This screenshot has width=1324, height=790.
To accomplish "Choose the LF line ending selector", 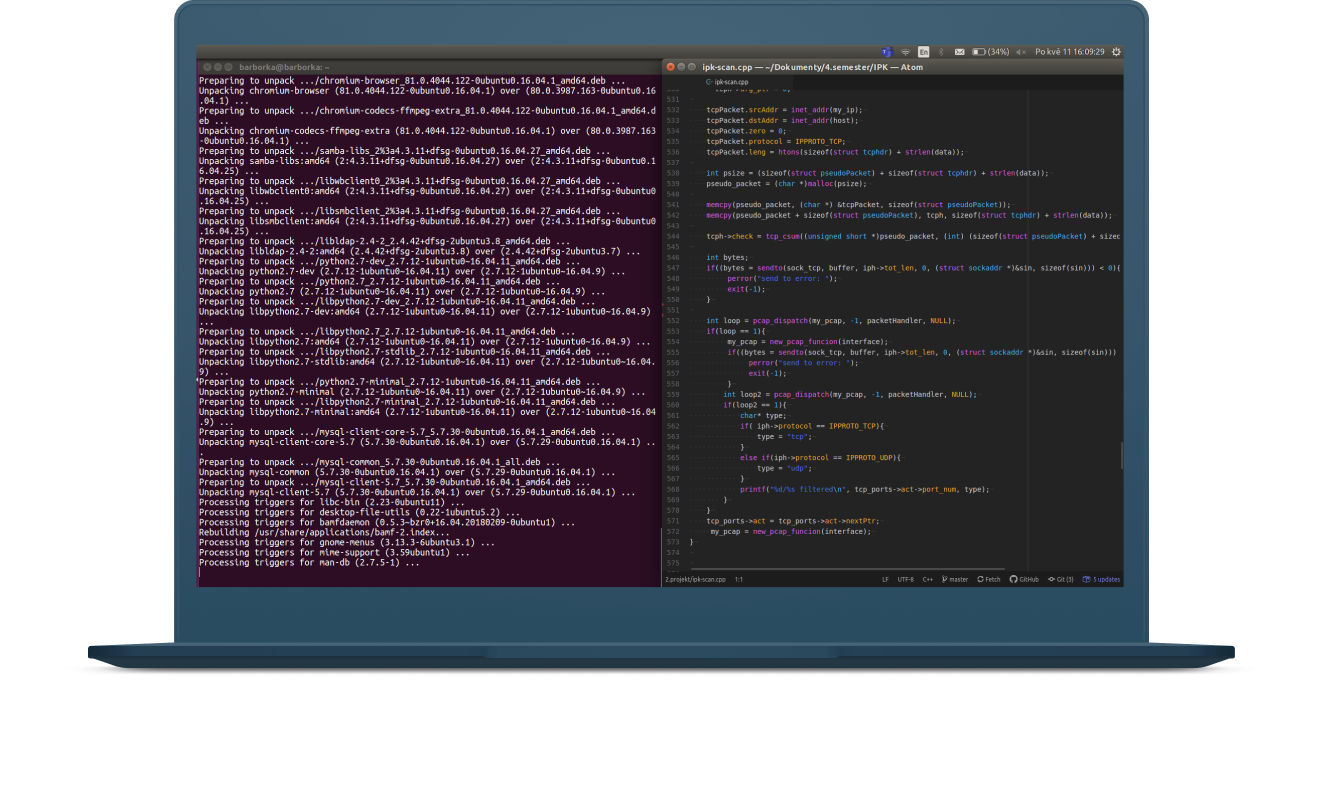I will pos(885,579).
